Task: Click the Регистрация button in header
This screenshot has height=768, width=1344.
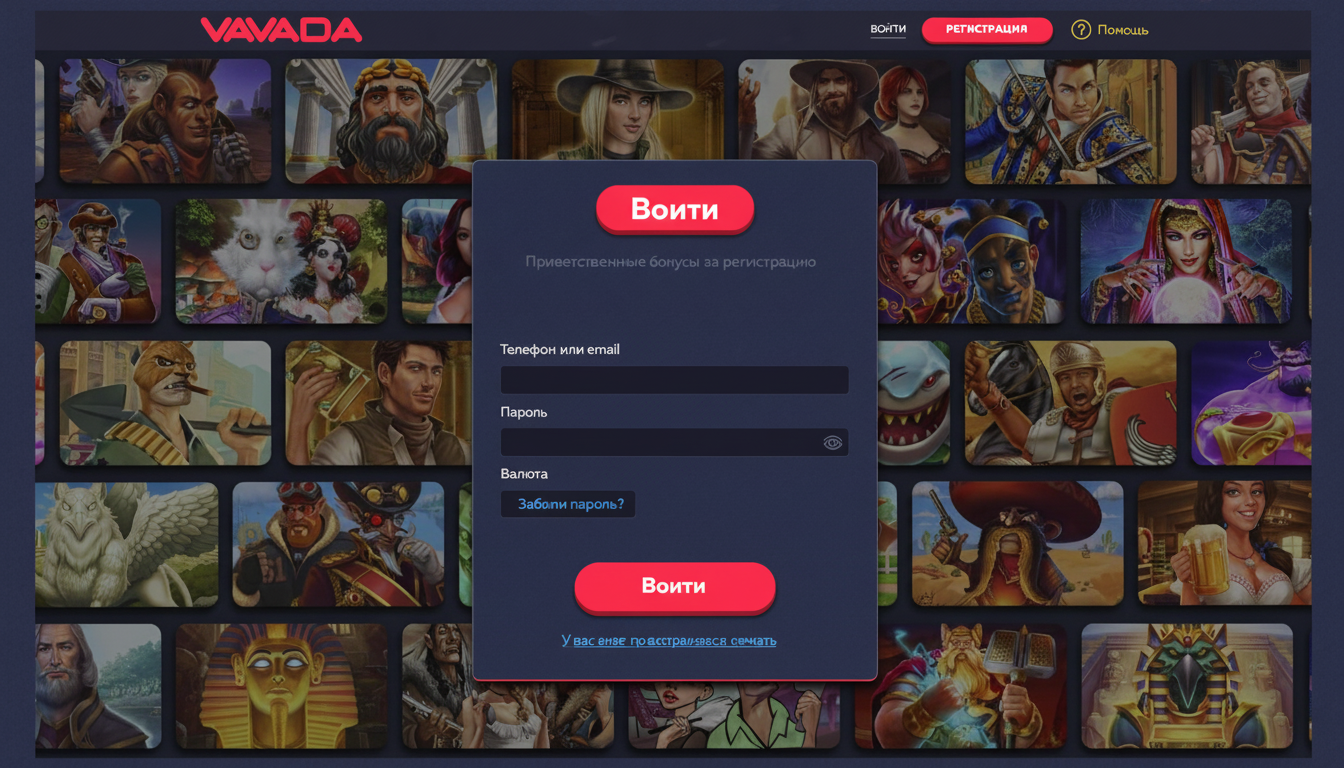Action: pos(987,30)
